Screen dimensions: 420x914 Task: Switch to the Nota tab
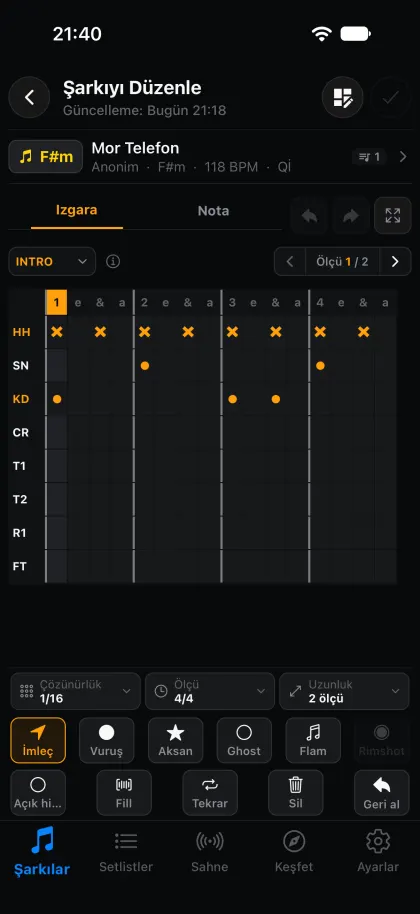213,210
